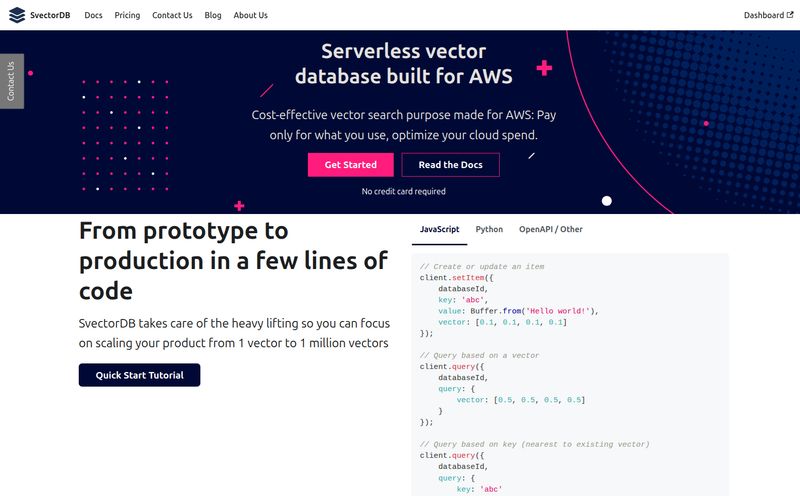Click the "value: Buffer.from('Hello world!')" line

point(518,311)
